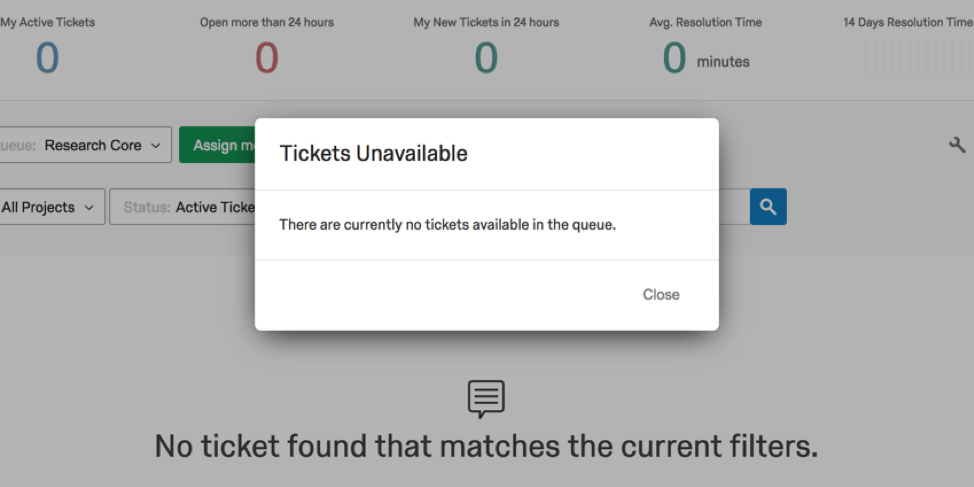Select the Open more than 24 hours count
The width and height of the screenshot is (974, 487).
click(266, 58)
